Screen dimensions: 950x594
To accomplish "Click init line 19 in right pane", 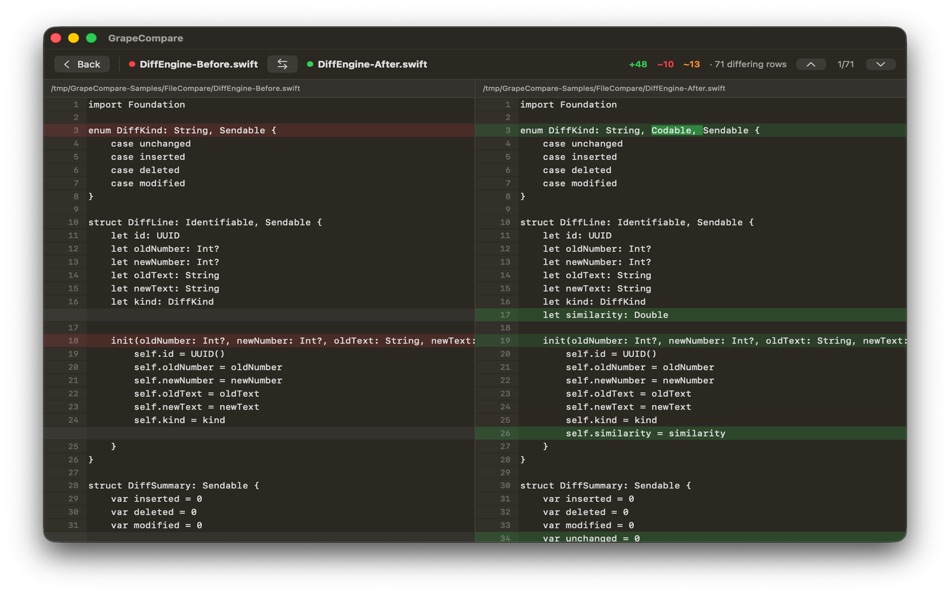I will point(691,341).
